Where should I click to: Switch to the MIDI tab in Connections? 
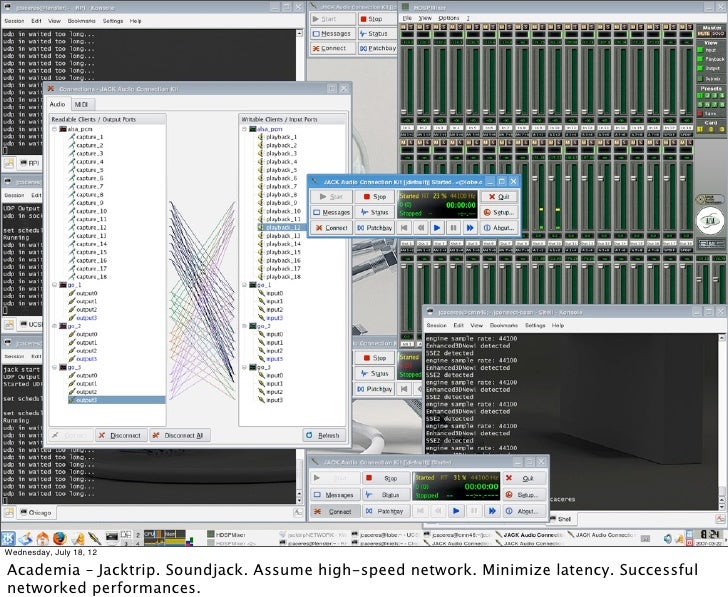tap(81, 104)
